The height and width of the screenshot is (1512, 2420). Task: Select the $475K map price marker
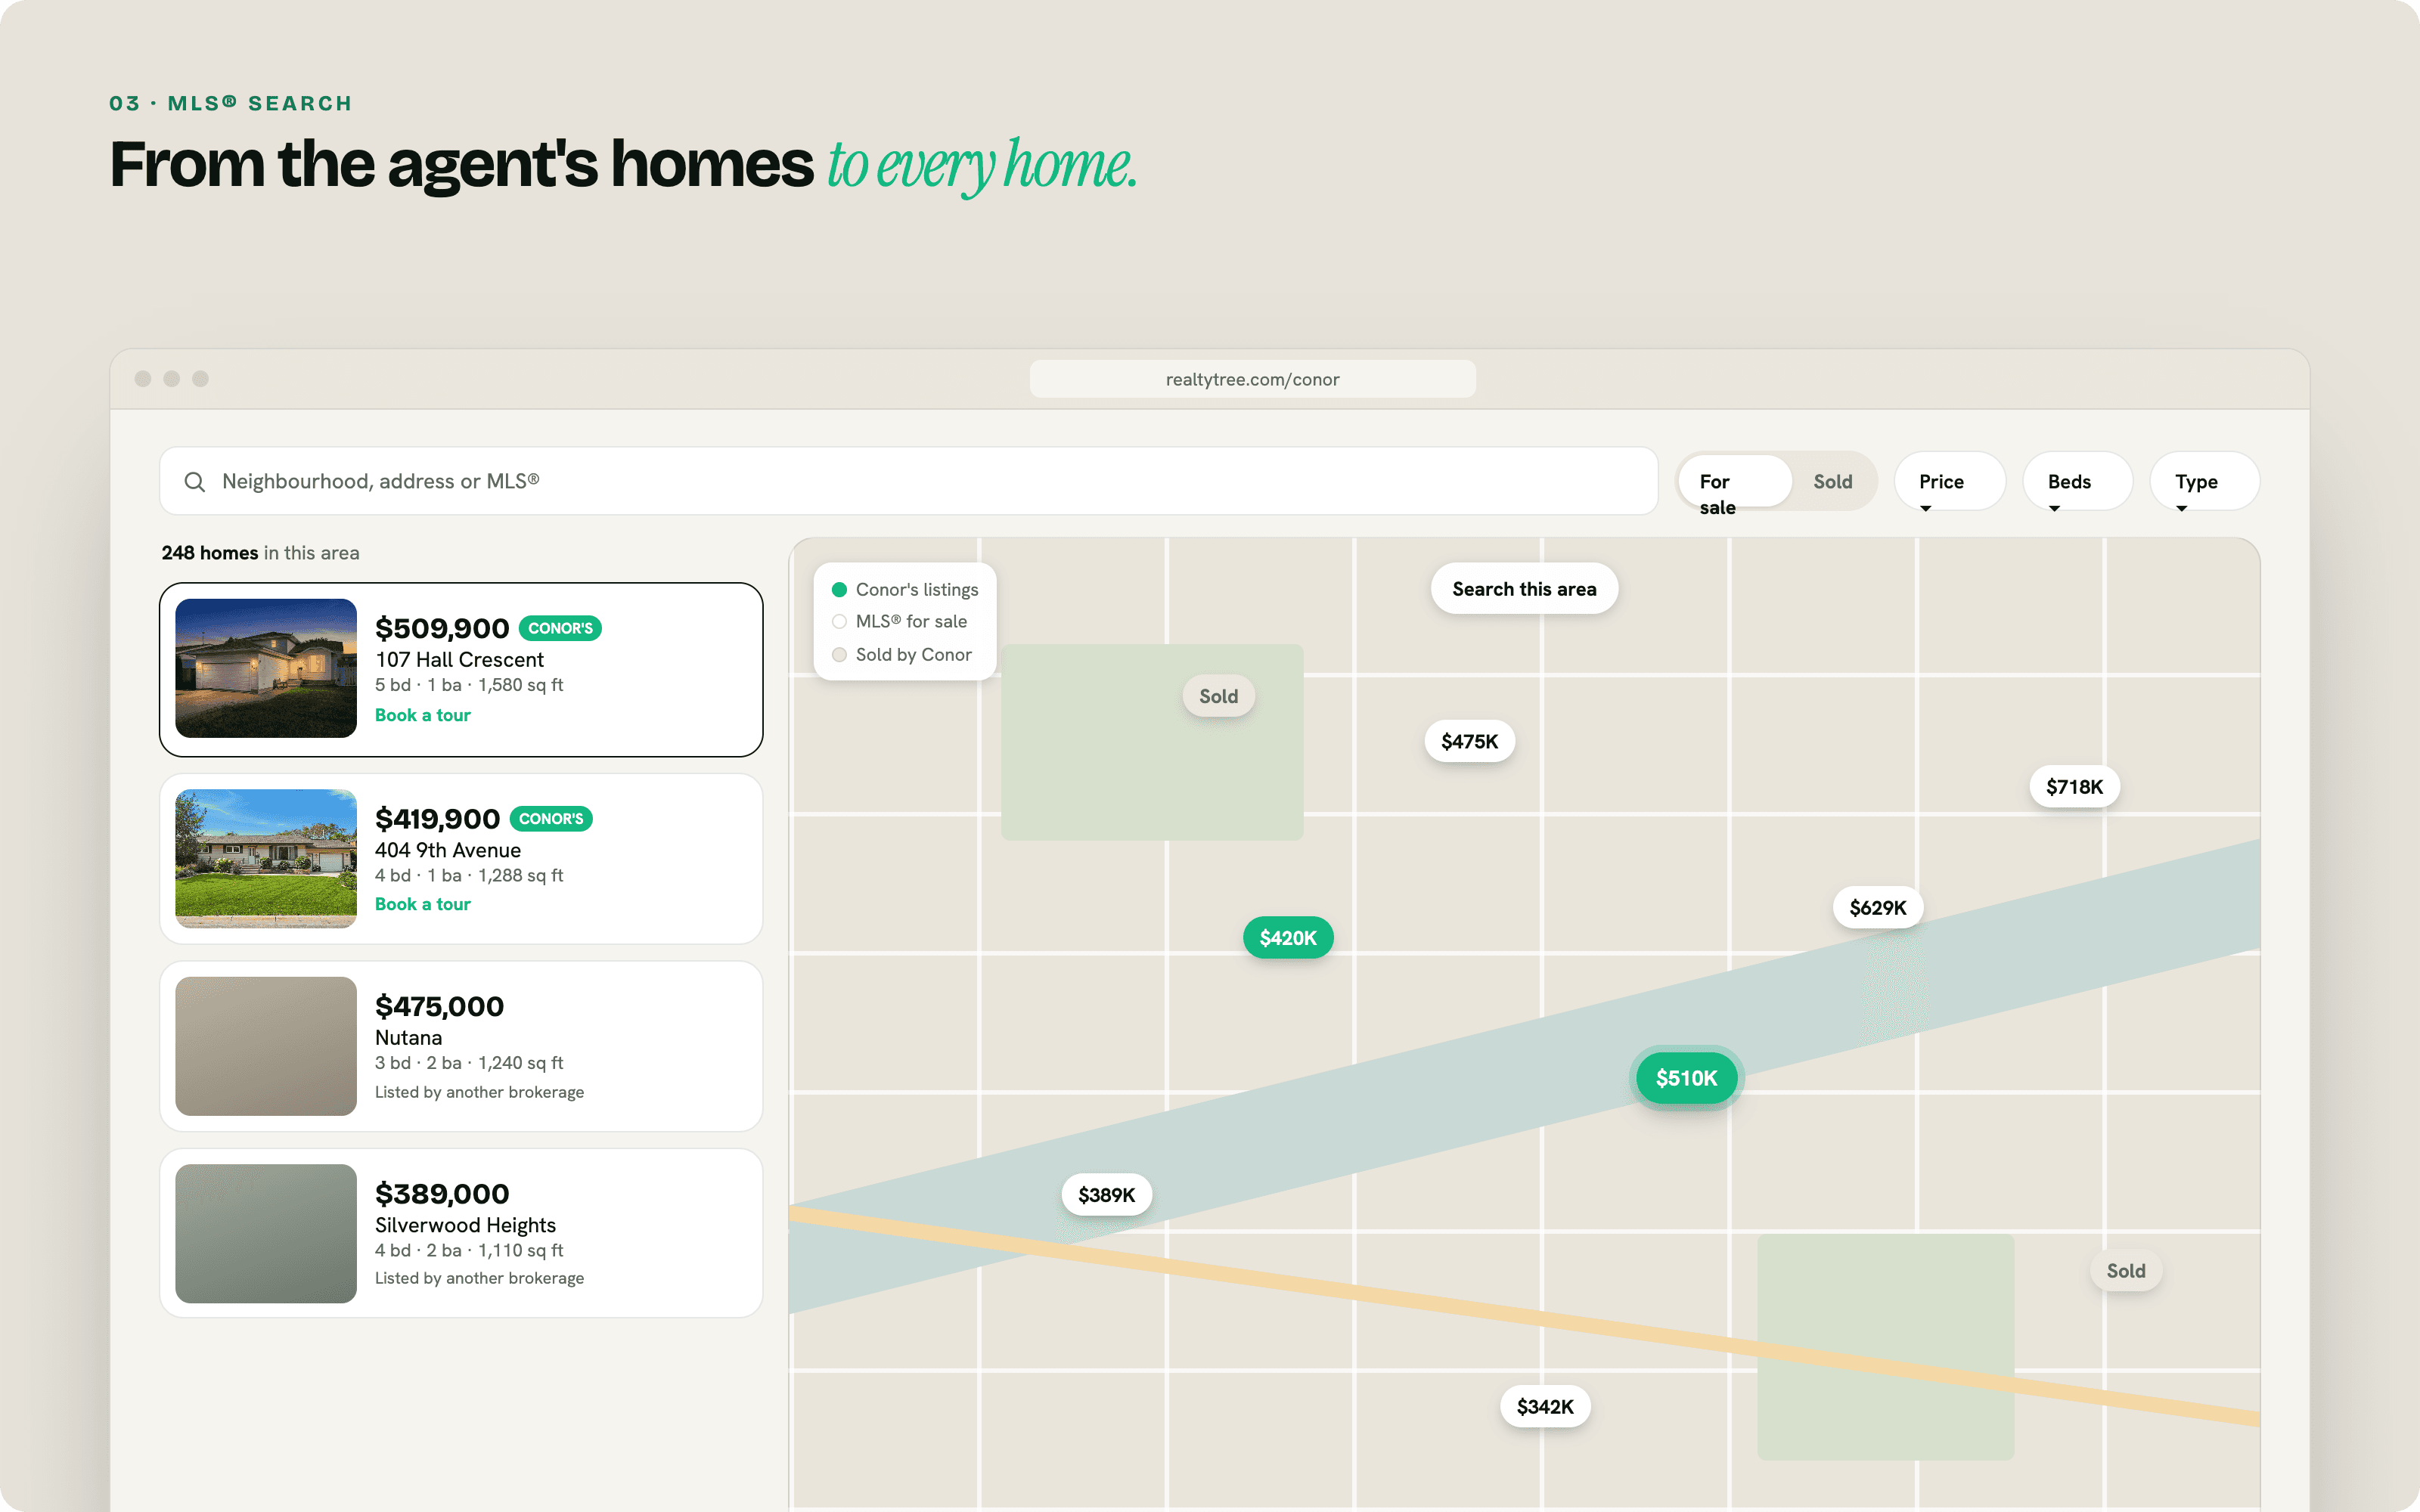tap(1469, 741)
